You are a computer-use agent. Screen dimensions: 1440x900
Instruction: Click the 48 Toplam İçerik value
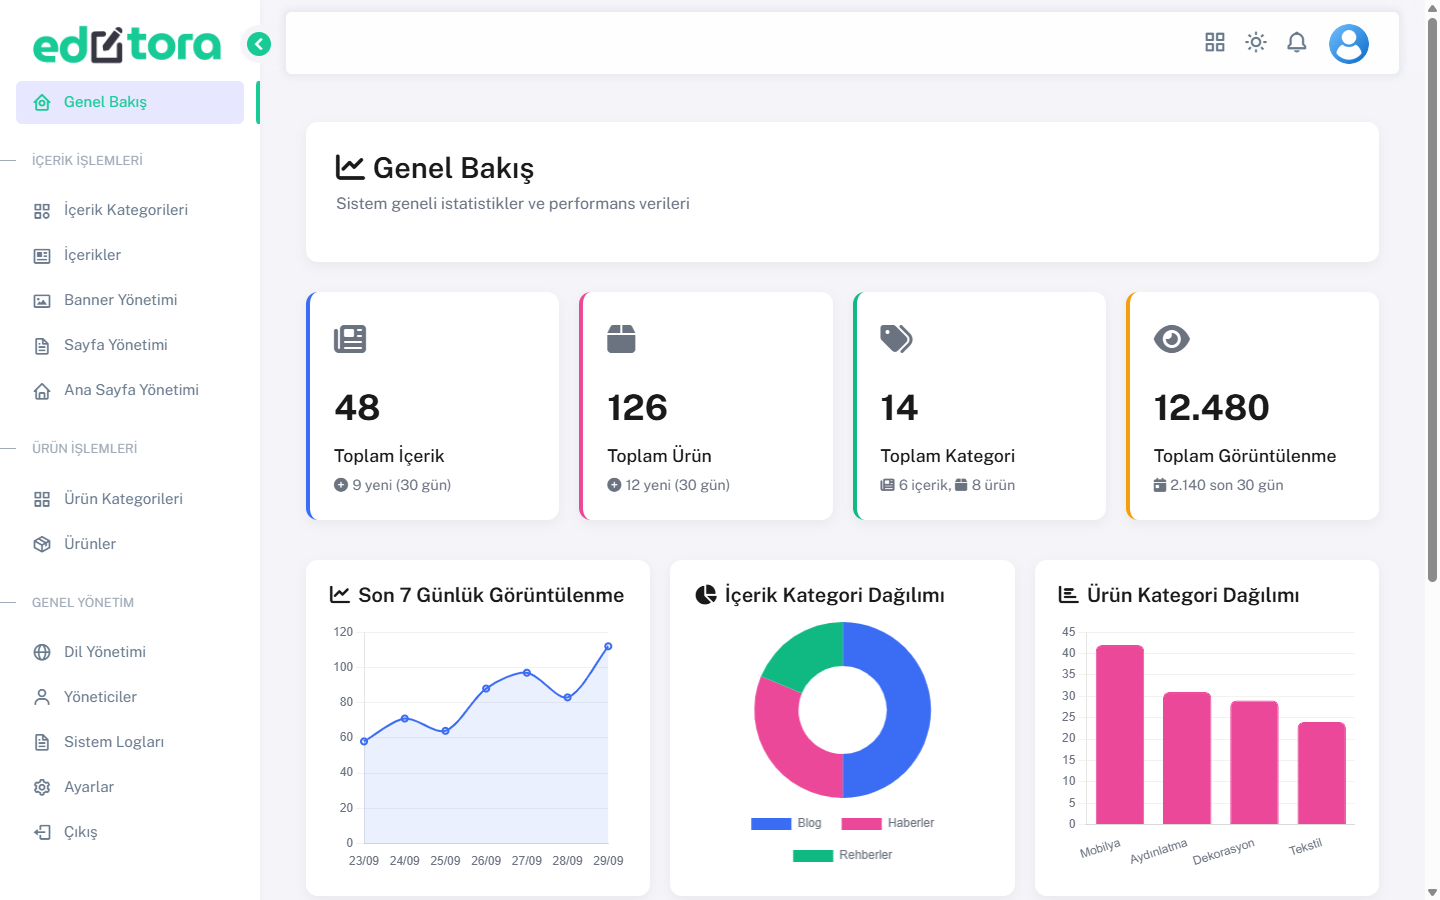tap(357, 408)
